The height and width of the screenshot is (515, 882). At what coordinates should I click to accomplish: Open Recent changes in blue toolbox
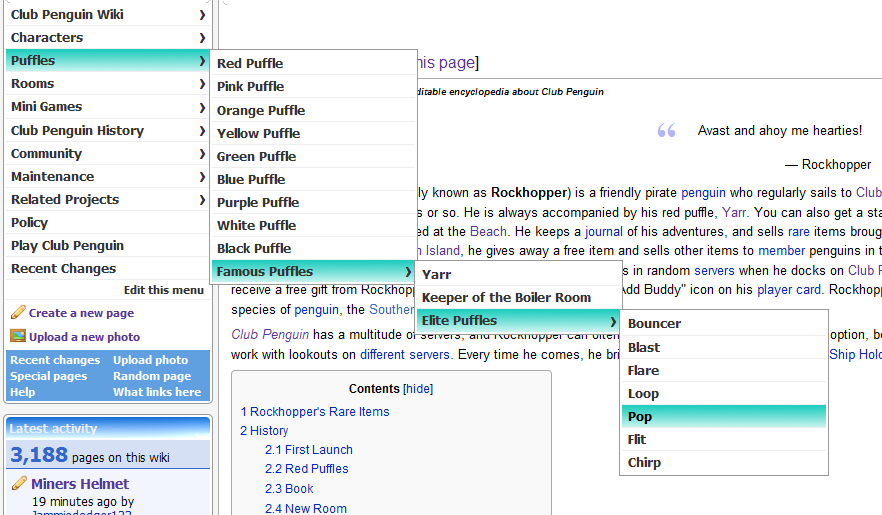pos(55,360)
